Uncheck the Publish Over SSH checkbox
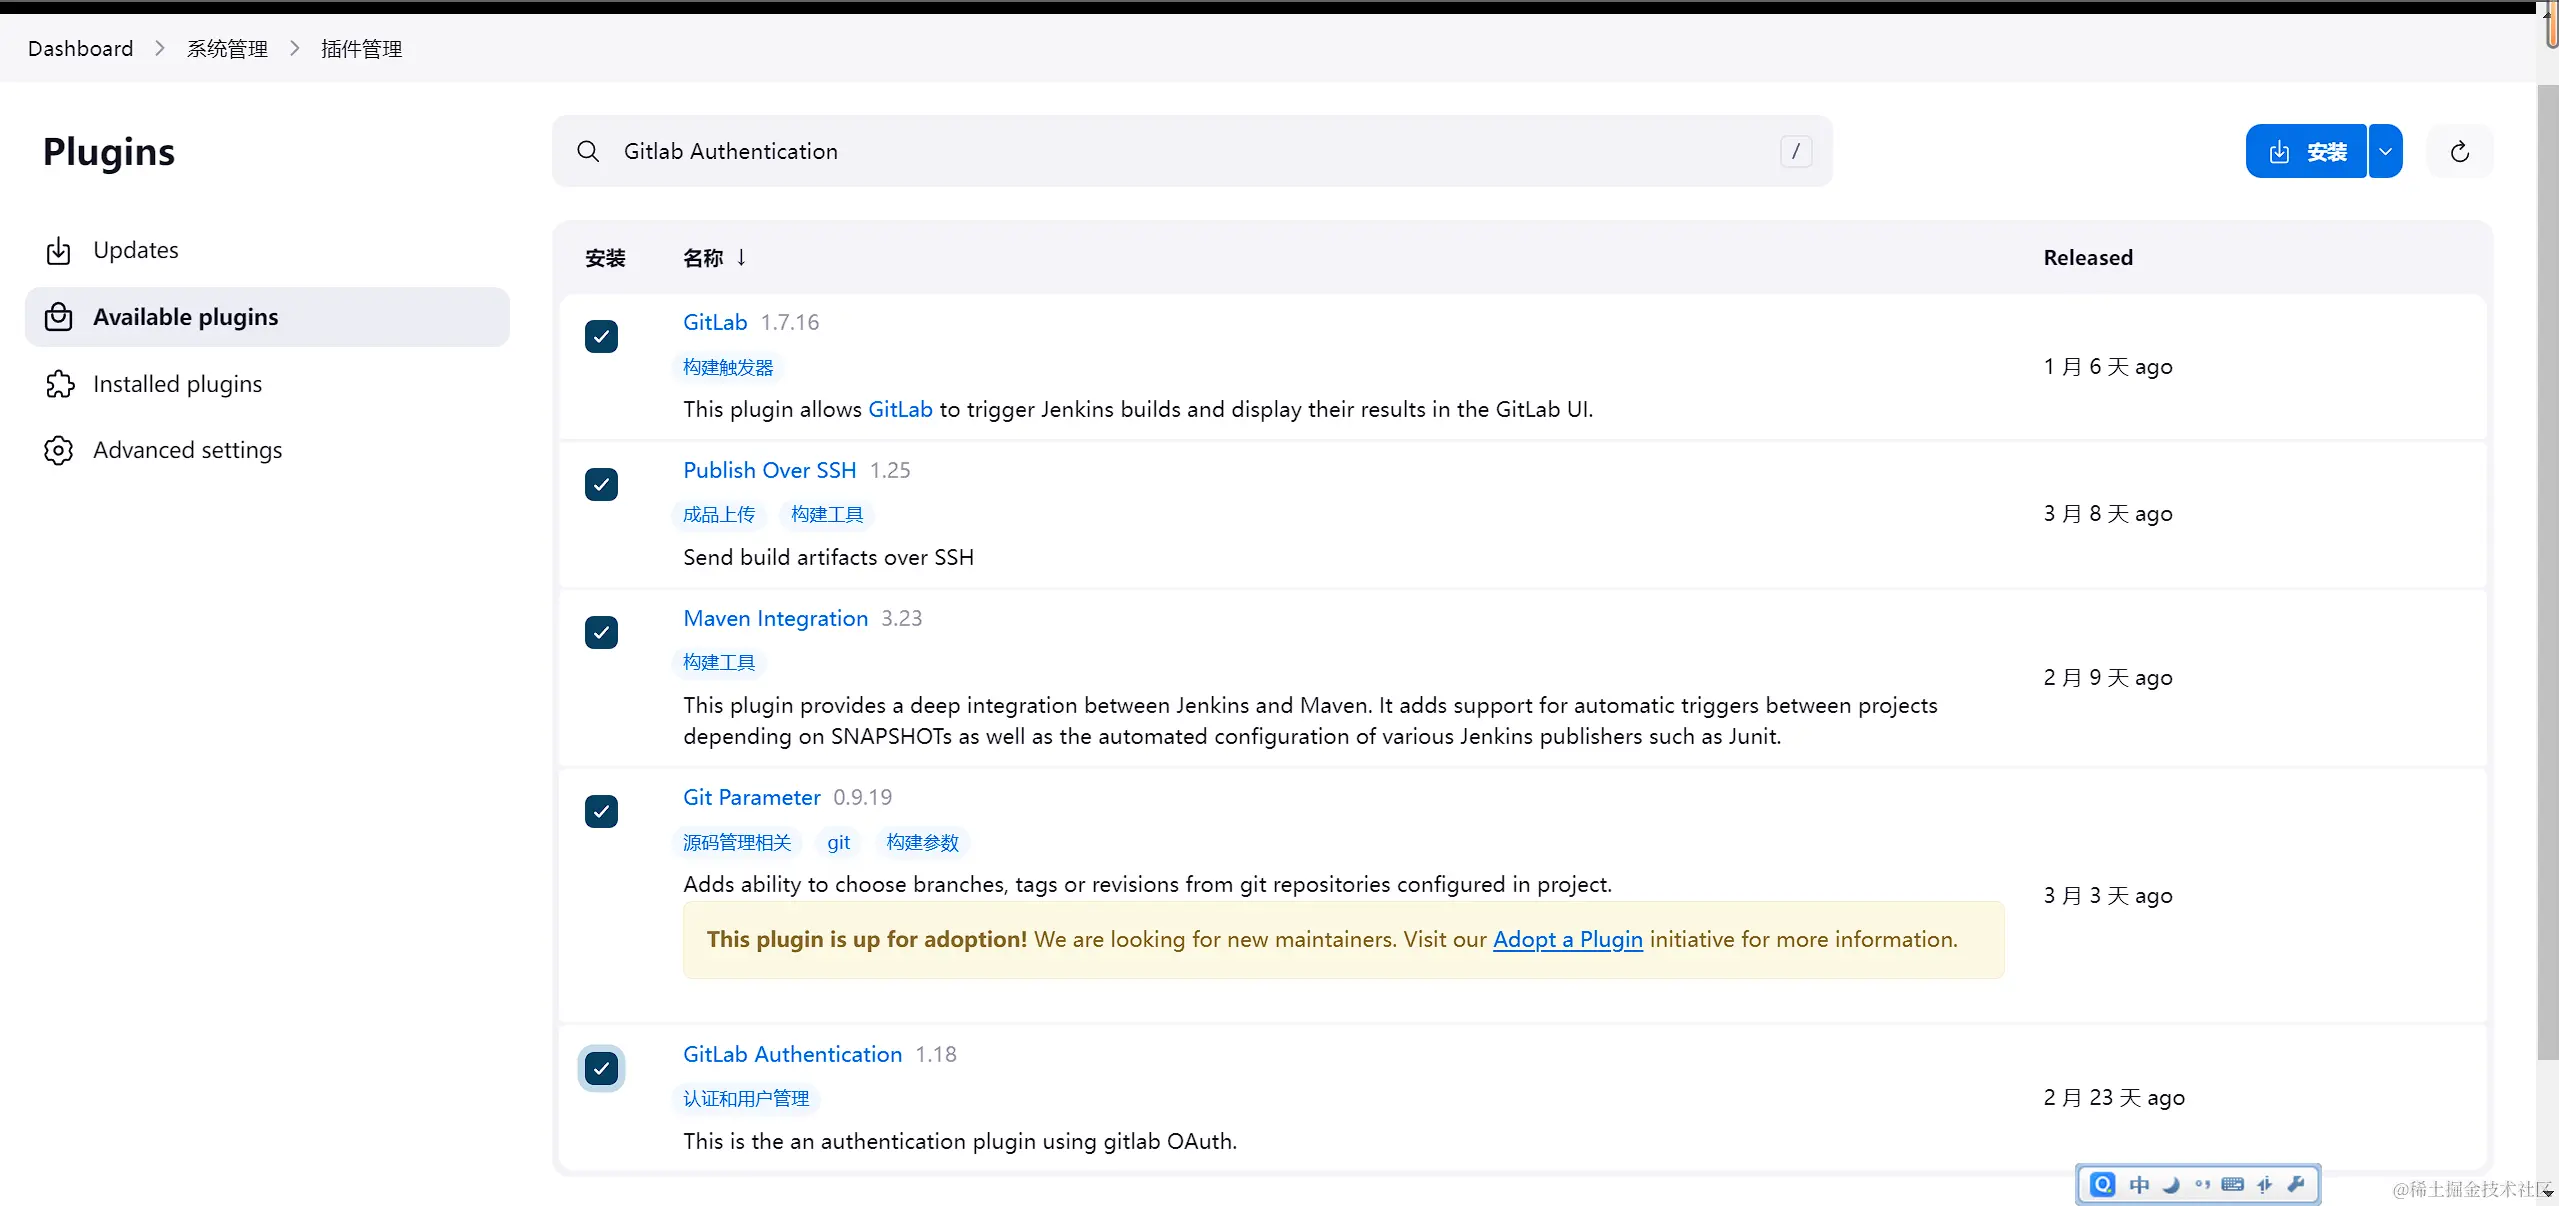Screen dimensions: 2559x1206 click(601, 485)
